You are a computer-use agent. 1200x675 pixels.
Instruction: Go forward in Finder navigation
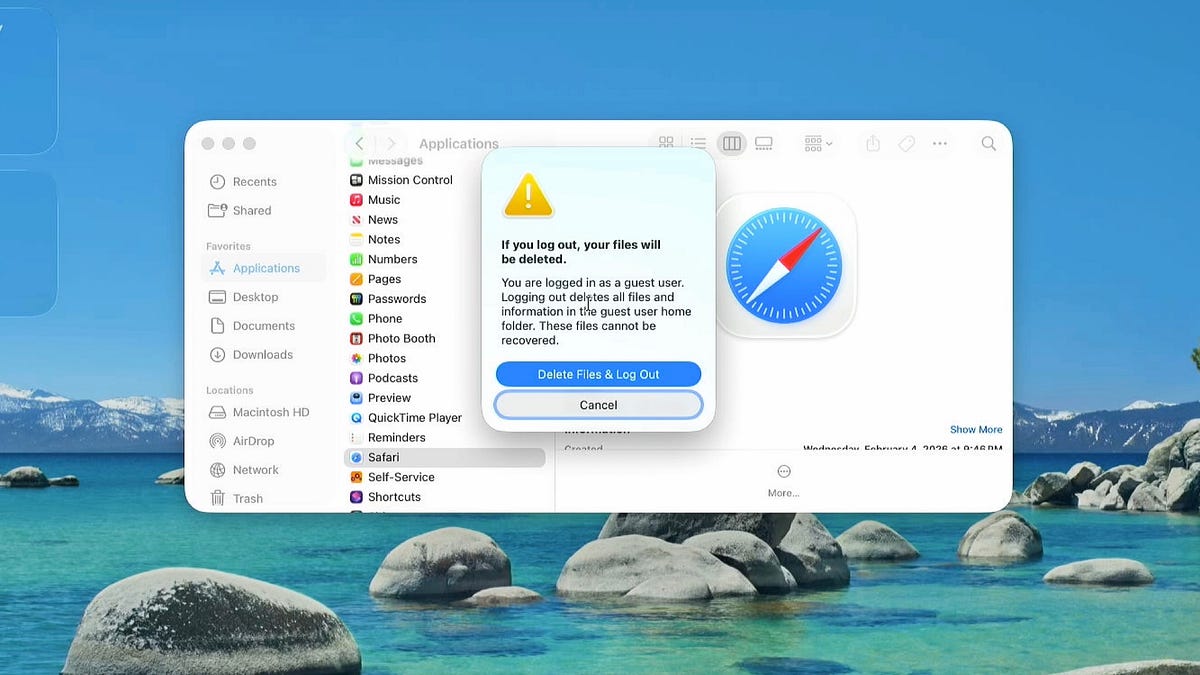[391, 144]
